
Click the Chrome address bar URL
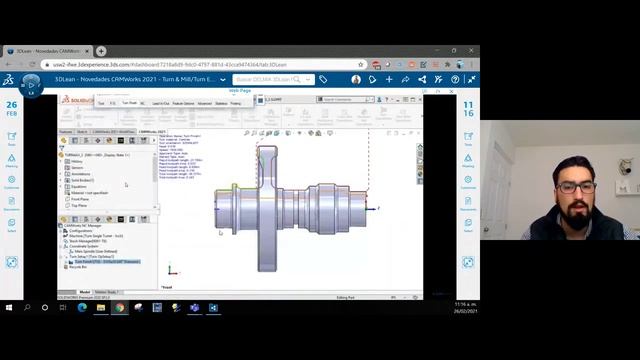(170, 64)
